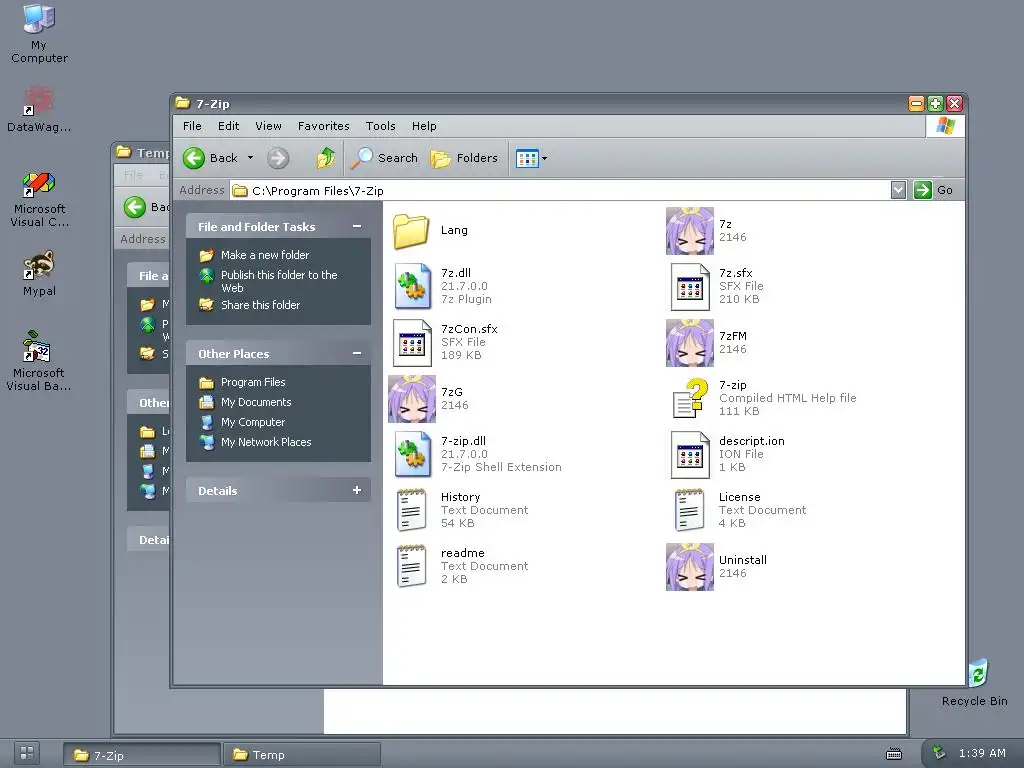Screen dimensions: 1024x768
Task: Open the View menu
Action: point(268,126)
